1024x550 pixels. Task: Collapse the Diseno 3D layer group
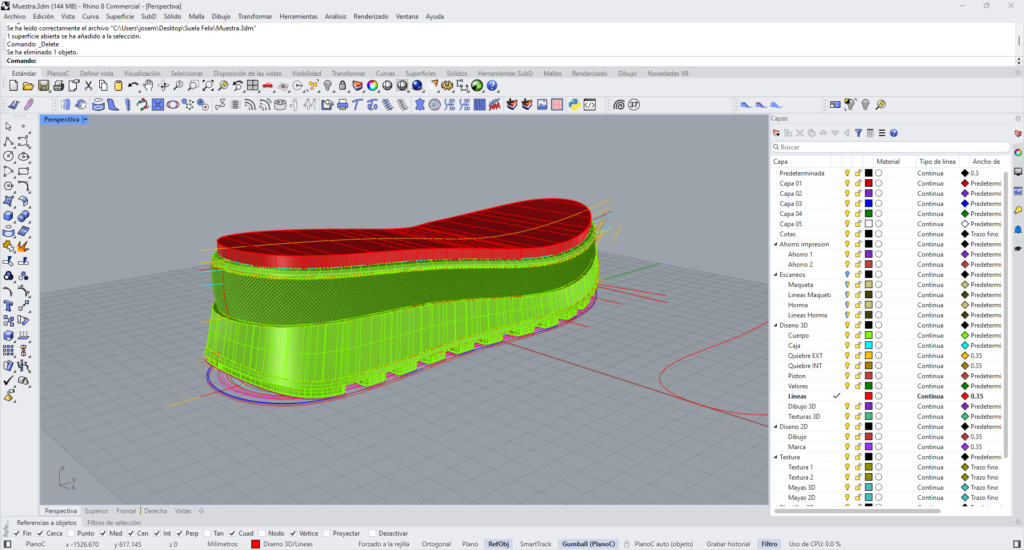777,325
